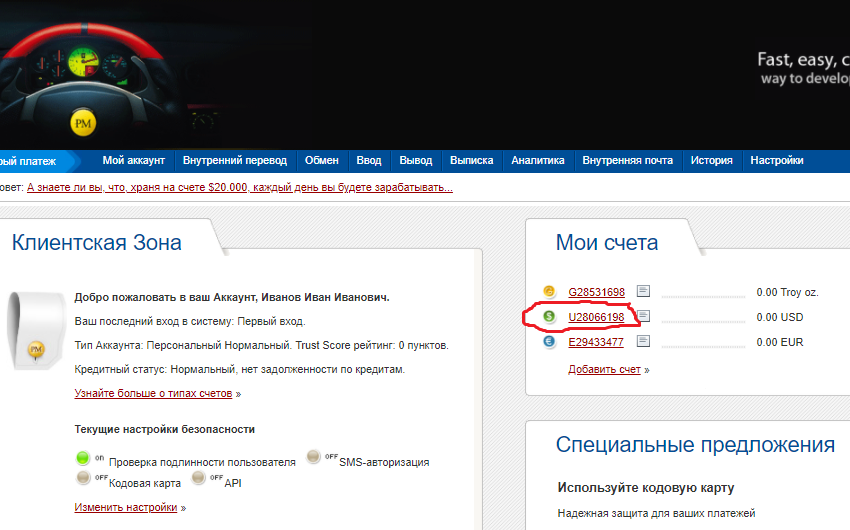
Task: Open the Добавить счет link
Action: [x=605, y=369]
